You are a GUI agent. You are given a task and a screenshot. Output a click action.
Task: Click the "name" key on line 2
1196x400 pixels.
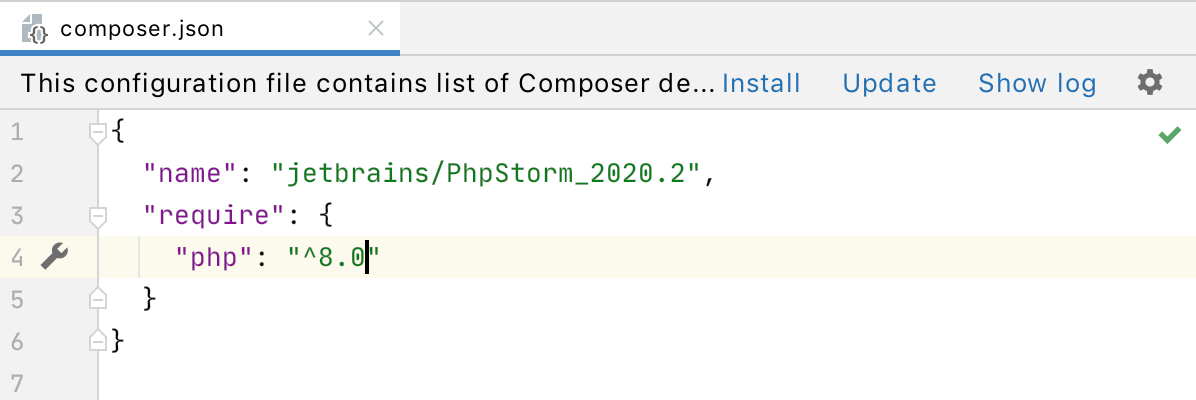click(192, 174)
